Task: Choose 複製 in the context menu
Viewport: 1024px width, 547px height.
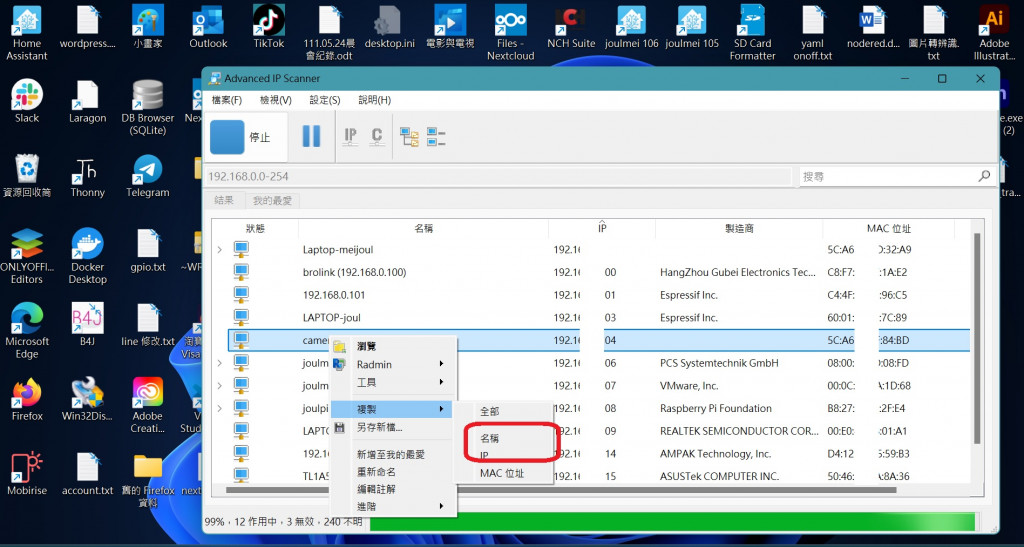Action: tap(393, 409)
